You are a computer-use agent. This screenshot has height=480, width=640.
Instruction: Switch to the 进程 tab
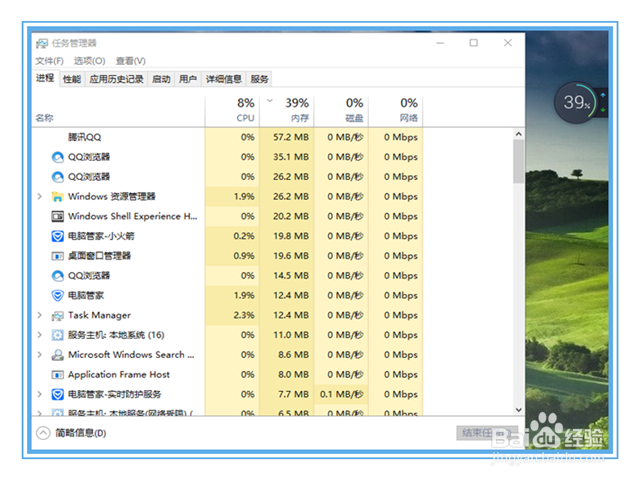[x=45, y=78]
